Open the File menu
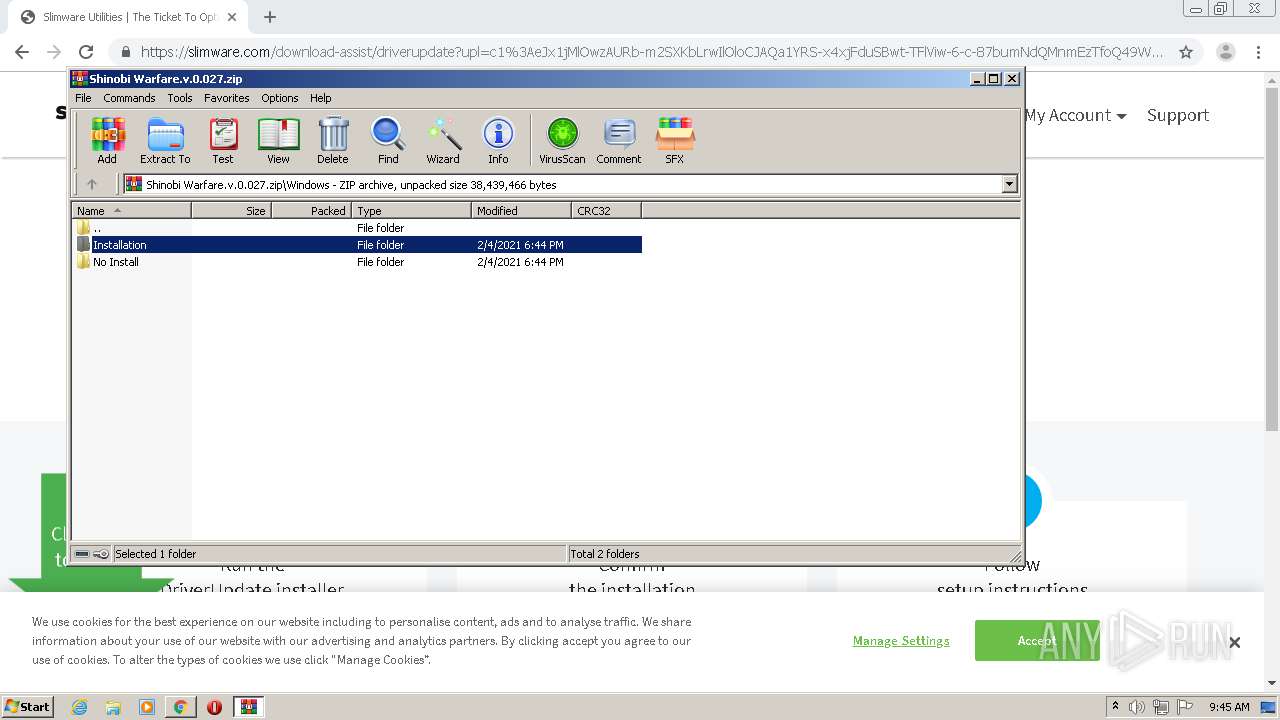 pos(83,98)
